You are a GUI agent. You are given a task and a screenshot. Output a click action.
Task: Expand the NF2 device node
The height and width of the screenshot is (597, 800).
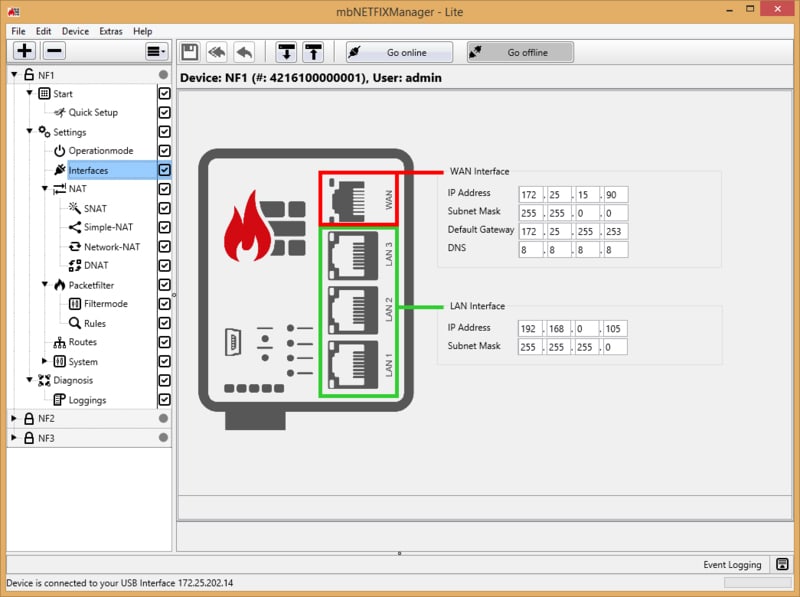pos(14,419)
